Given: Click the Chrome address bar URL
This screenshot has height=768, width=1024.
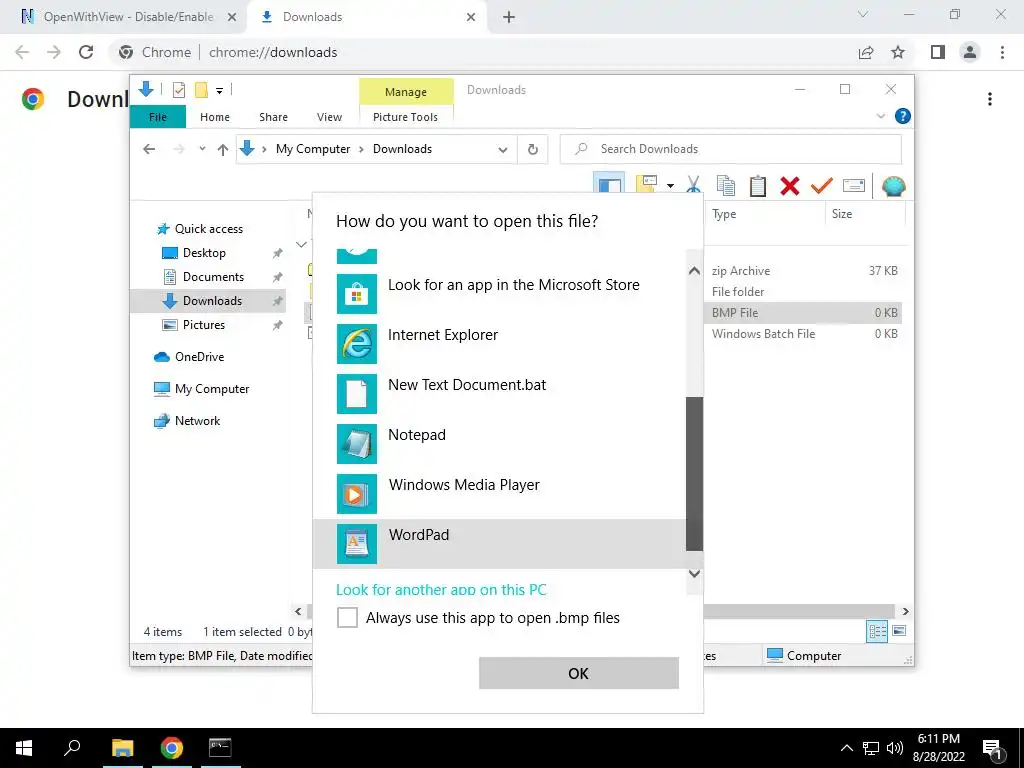Looking at the screenshot, I should [273, 52].
